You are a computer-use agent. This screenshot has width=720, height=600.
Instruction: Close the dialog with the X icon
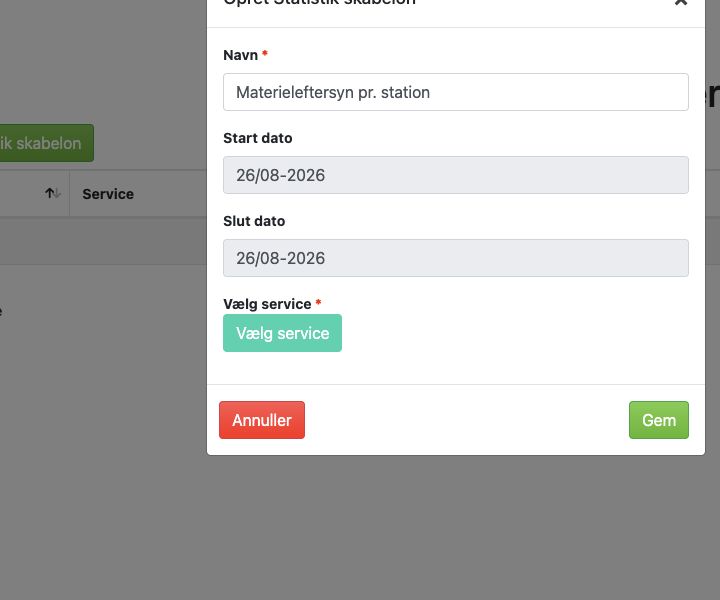(x=681, y=2)
